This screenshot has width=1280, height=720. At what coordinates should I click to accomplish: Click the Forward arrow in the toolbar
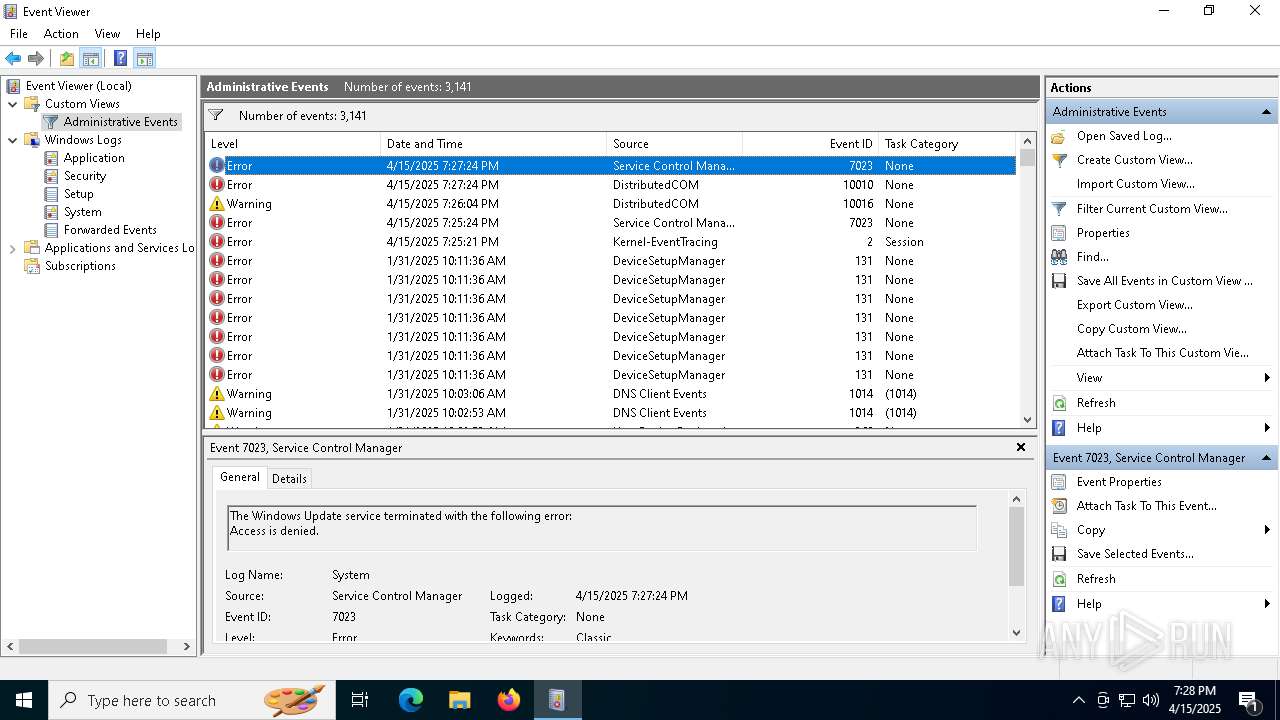click(36, 58)
